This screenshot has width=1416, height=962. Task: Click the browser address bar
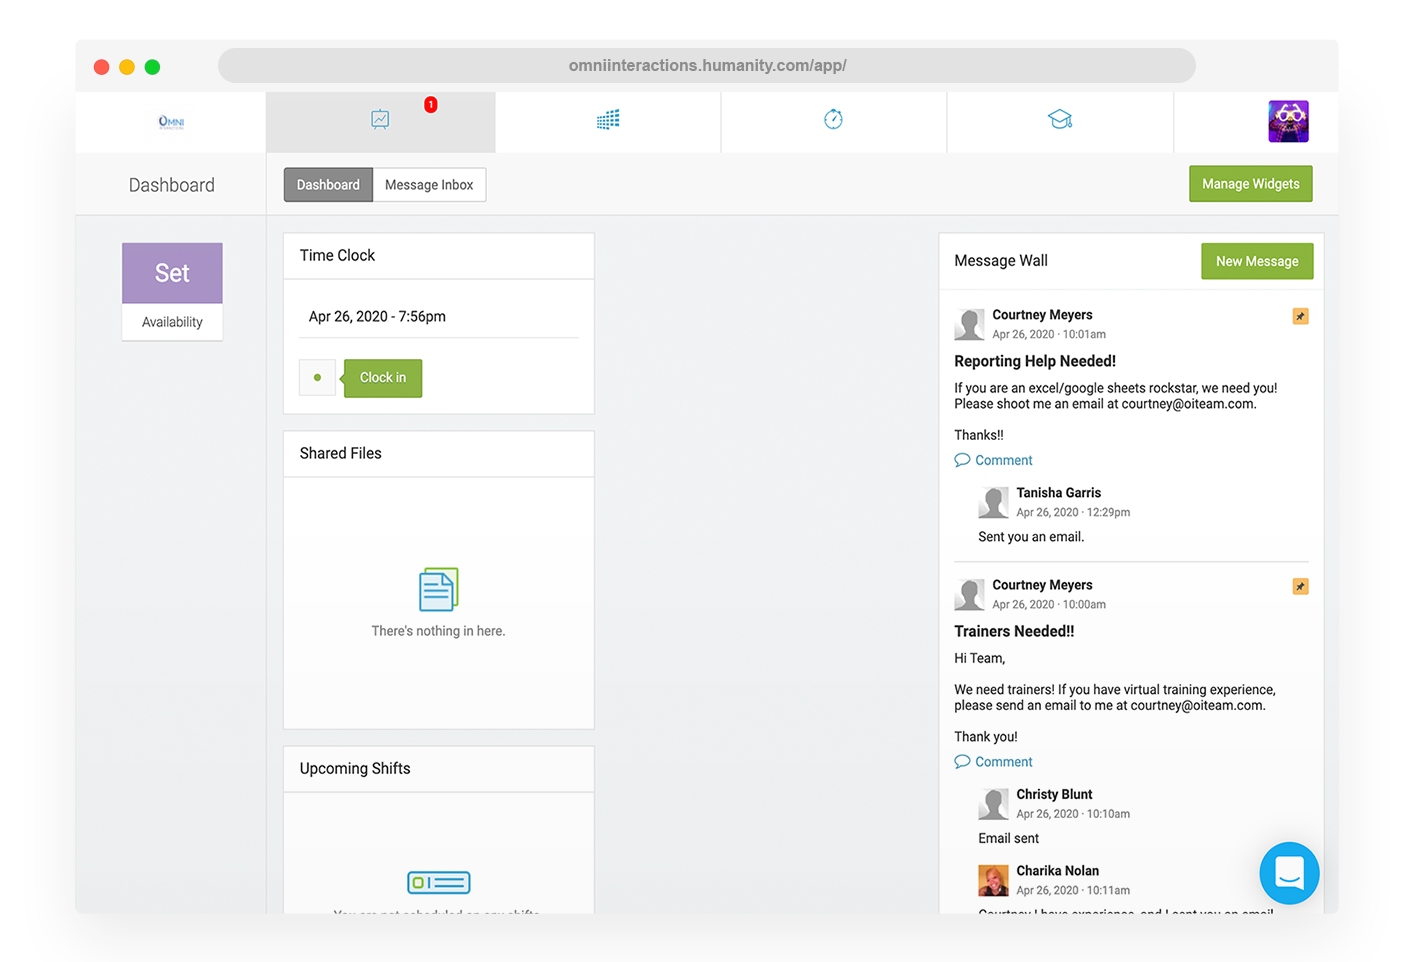point(707,66)
